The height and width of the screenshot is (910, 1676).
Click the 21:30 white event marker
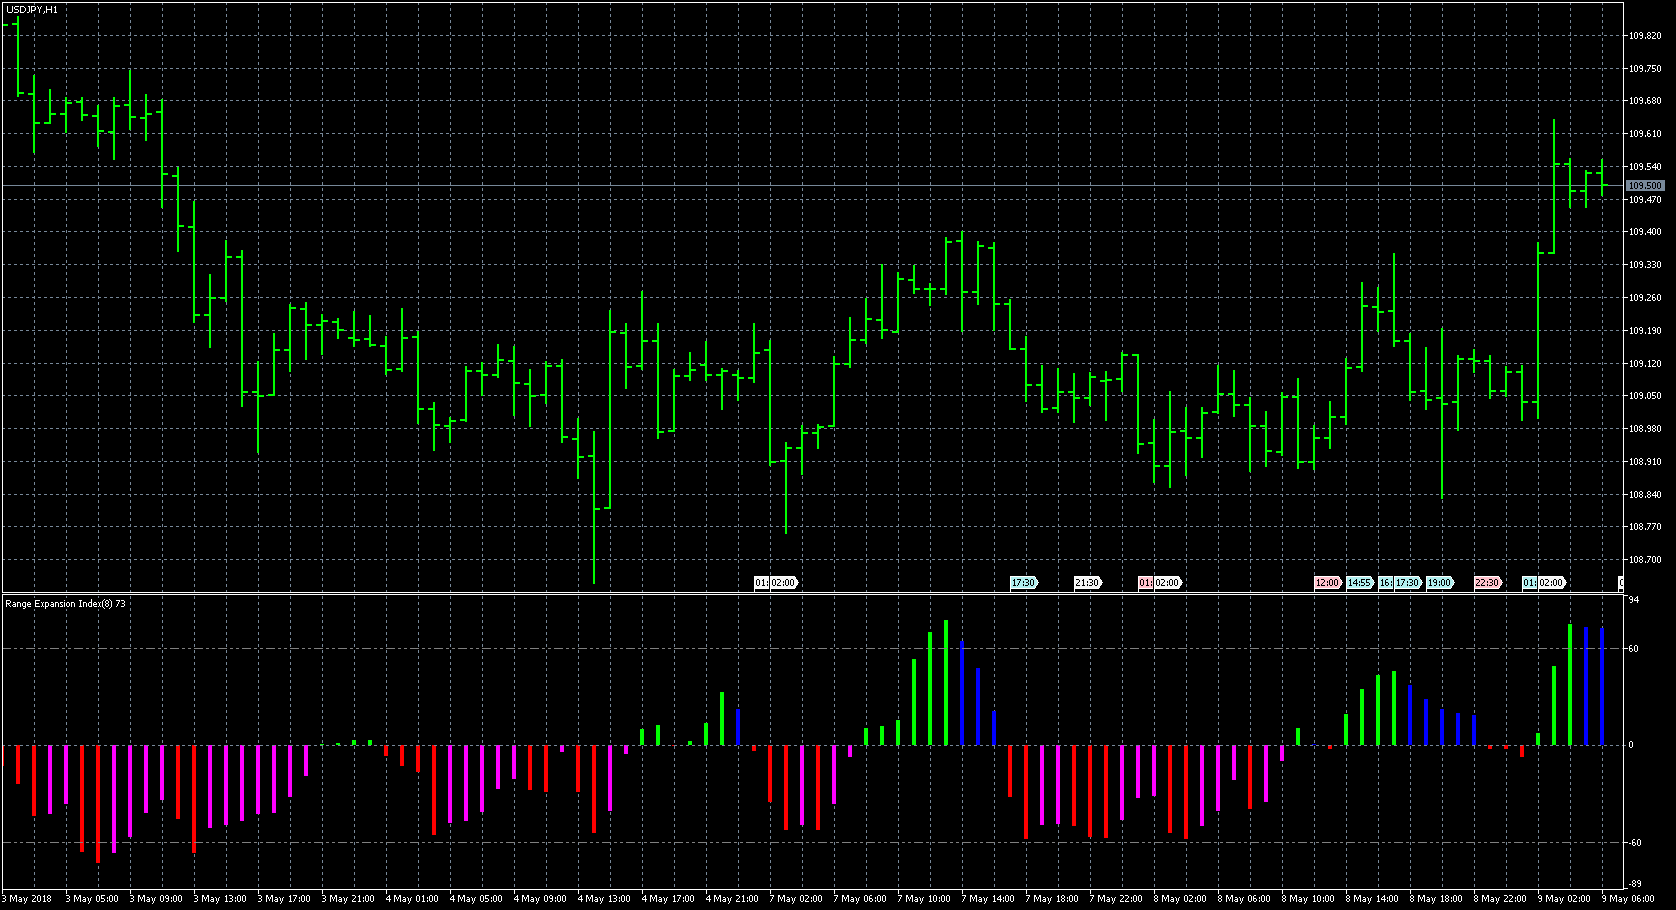[x=1087, y=583]
